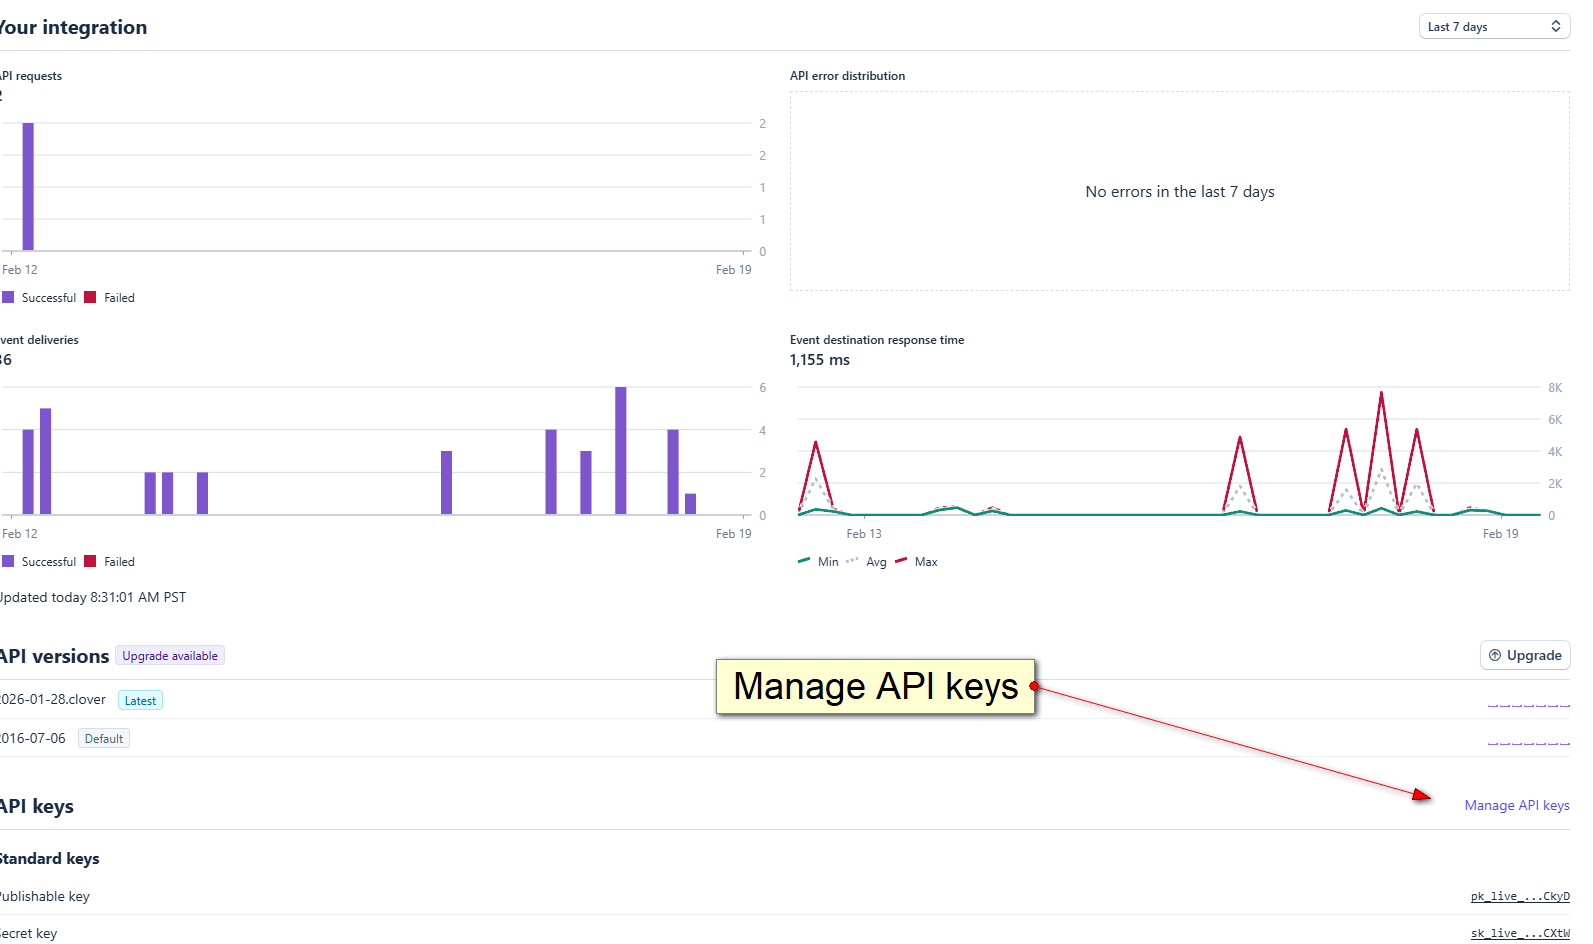
Task: Click the up-arrow icon inside the Upgrade button
Action: [1495, 655]
